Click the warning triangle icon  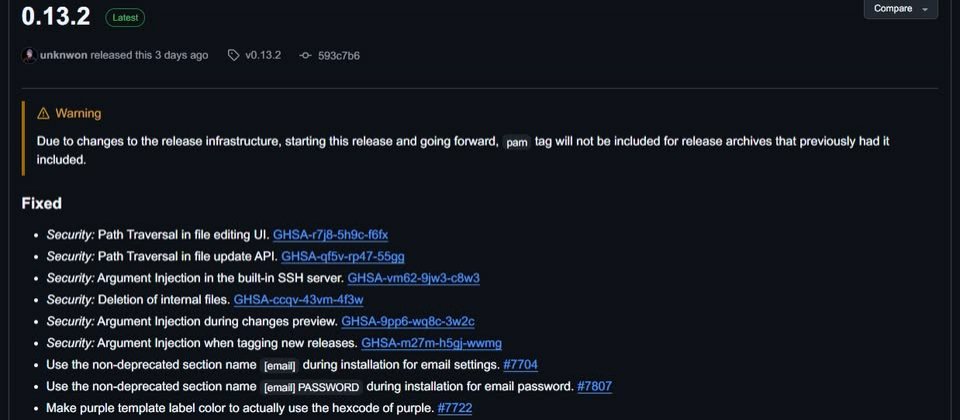coord(43,113)
